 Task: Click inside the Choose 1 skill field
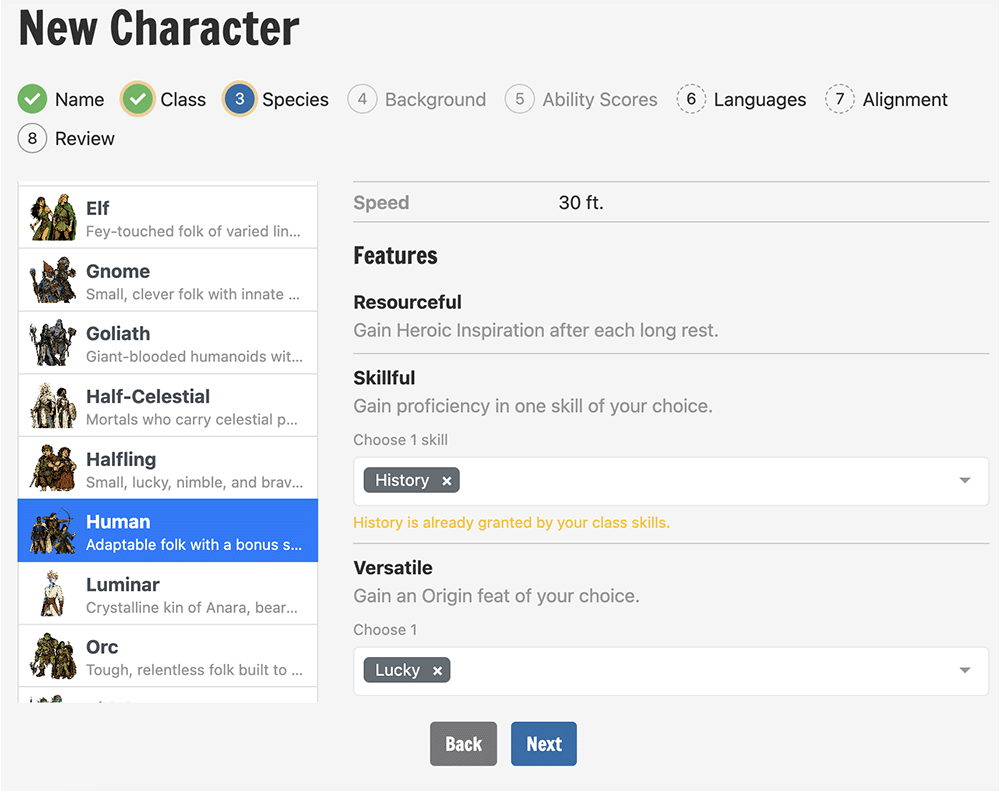(671, 481)
